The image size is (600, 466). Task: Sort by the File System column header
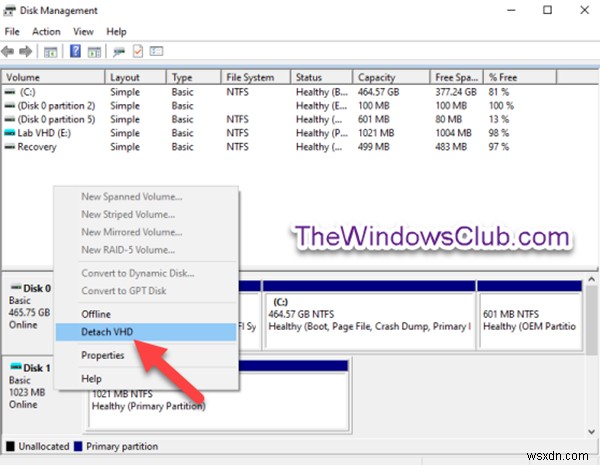coord(256,77)
